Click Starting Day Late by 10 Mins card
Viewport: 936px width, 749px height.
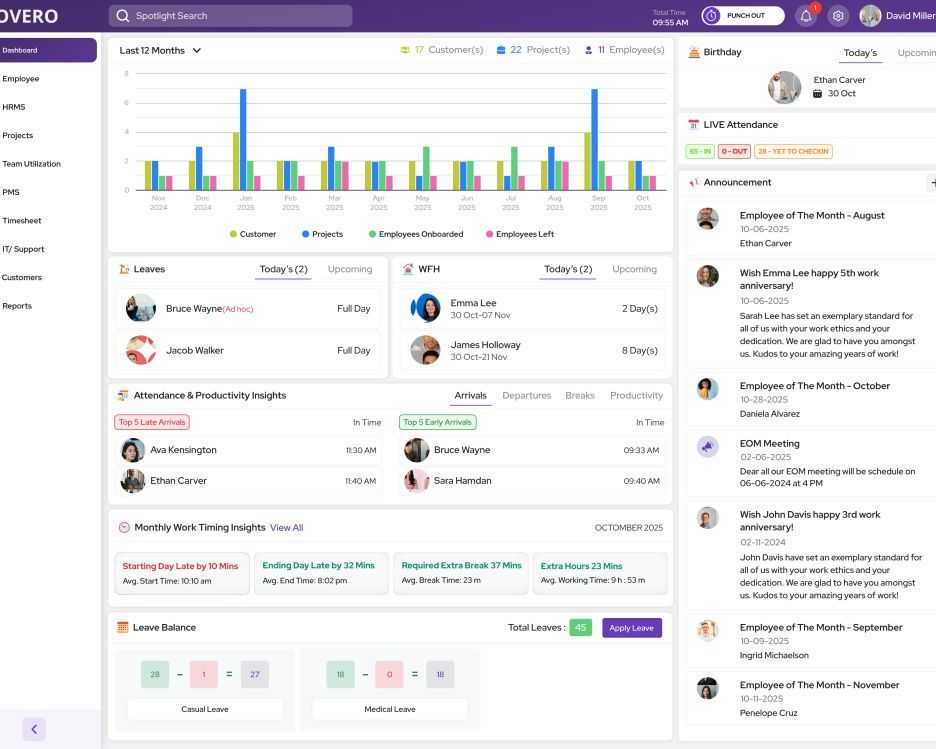point(182,573)
